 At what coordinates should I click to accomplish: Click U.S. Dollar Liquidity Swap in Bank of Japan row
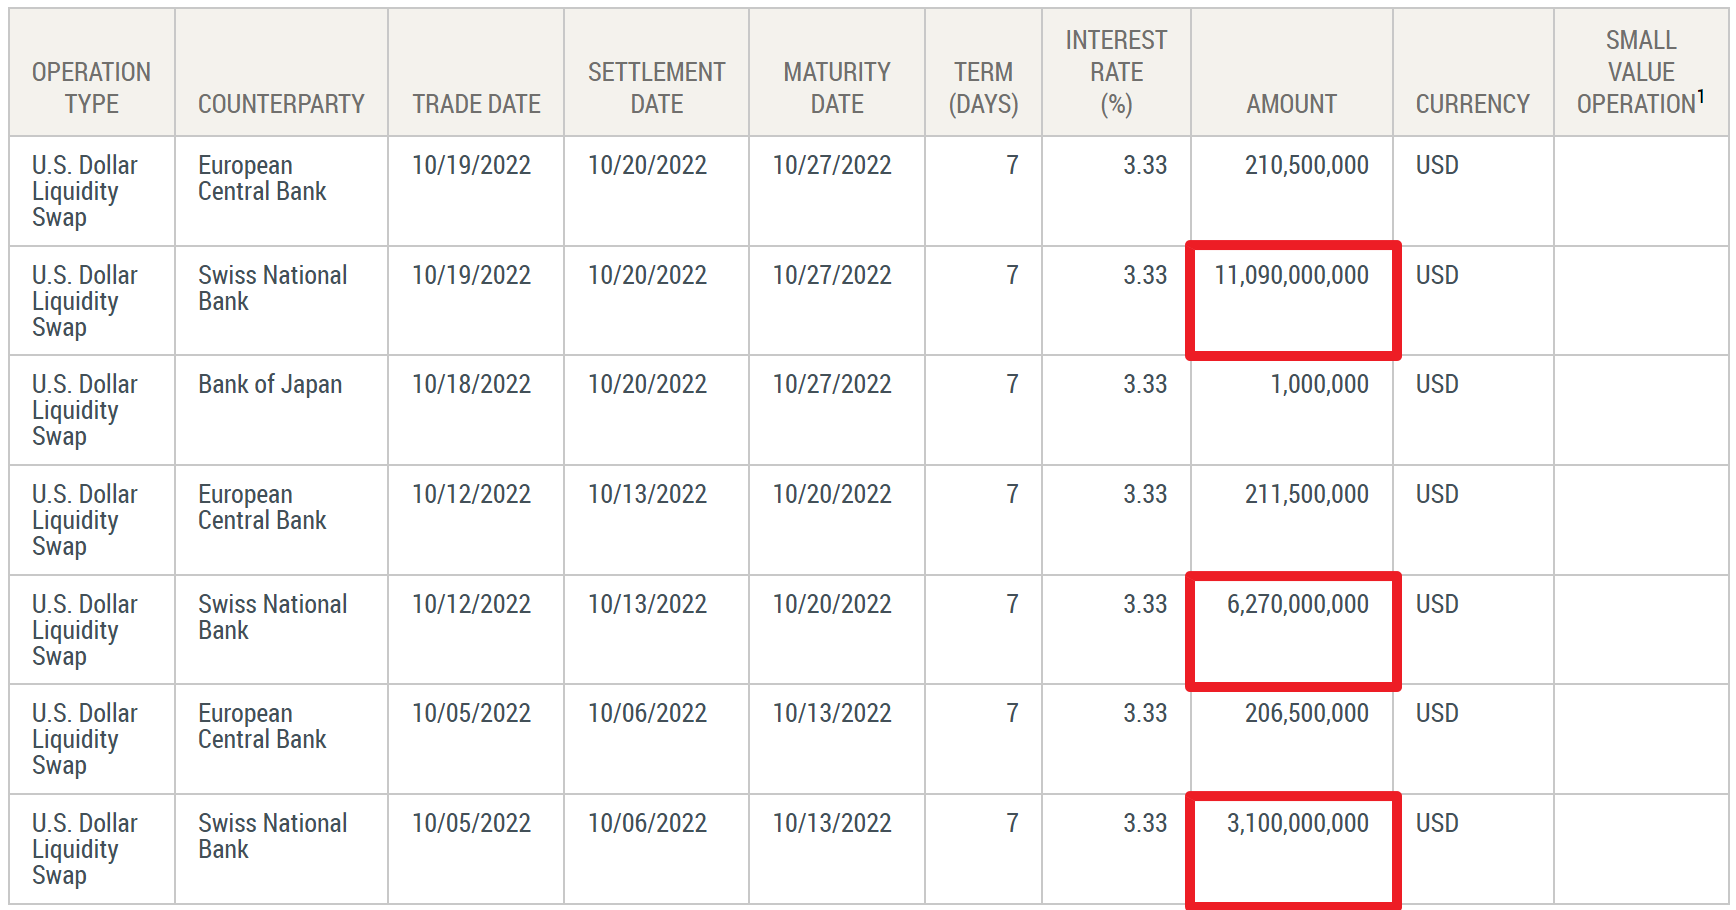point(85,410)
